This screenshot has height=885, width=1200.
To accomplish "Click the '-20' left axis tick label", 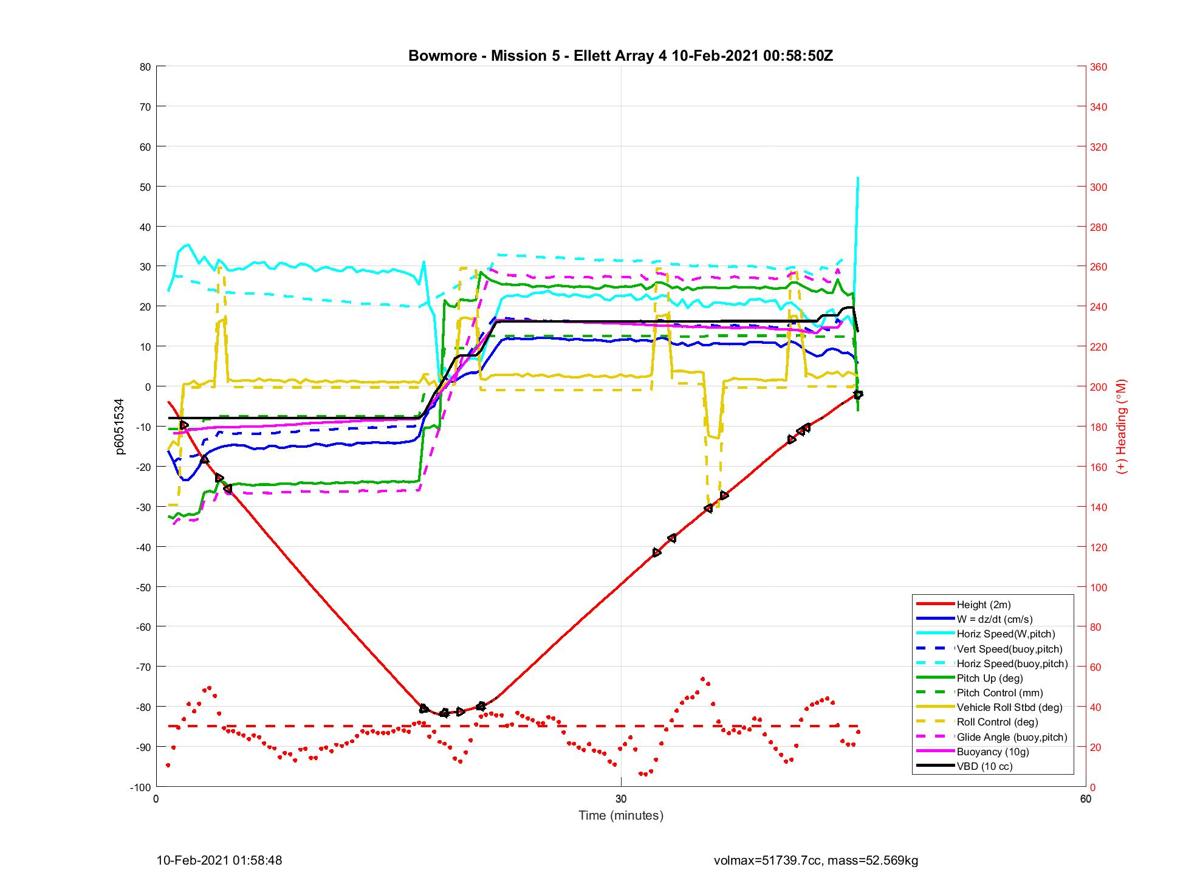I will 142,467.
